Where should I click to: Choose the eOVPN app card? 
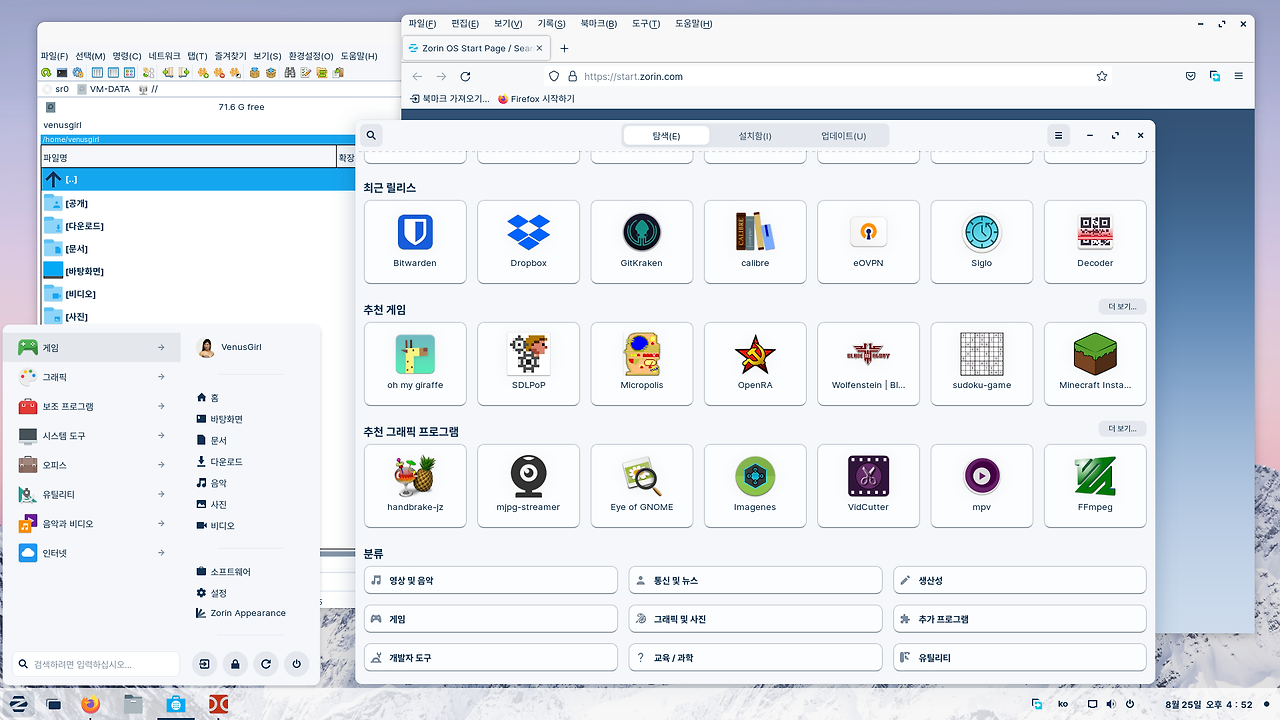(x=868, y=241)
